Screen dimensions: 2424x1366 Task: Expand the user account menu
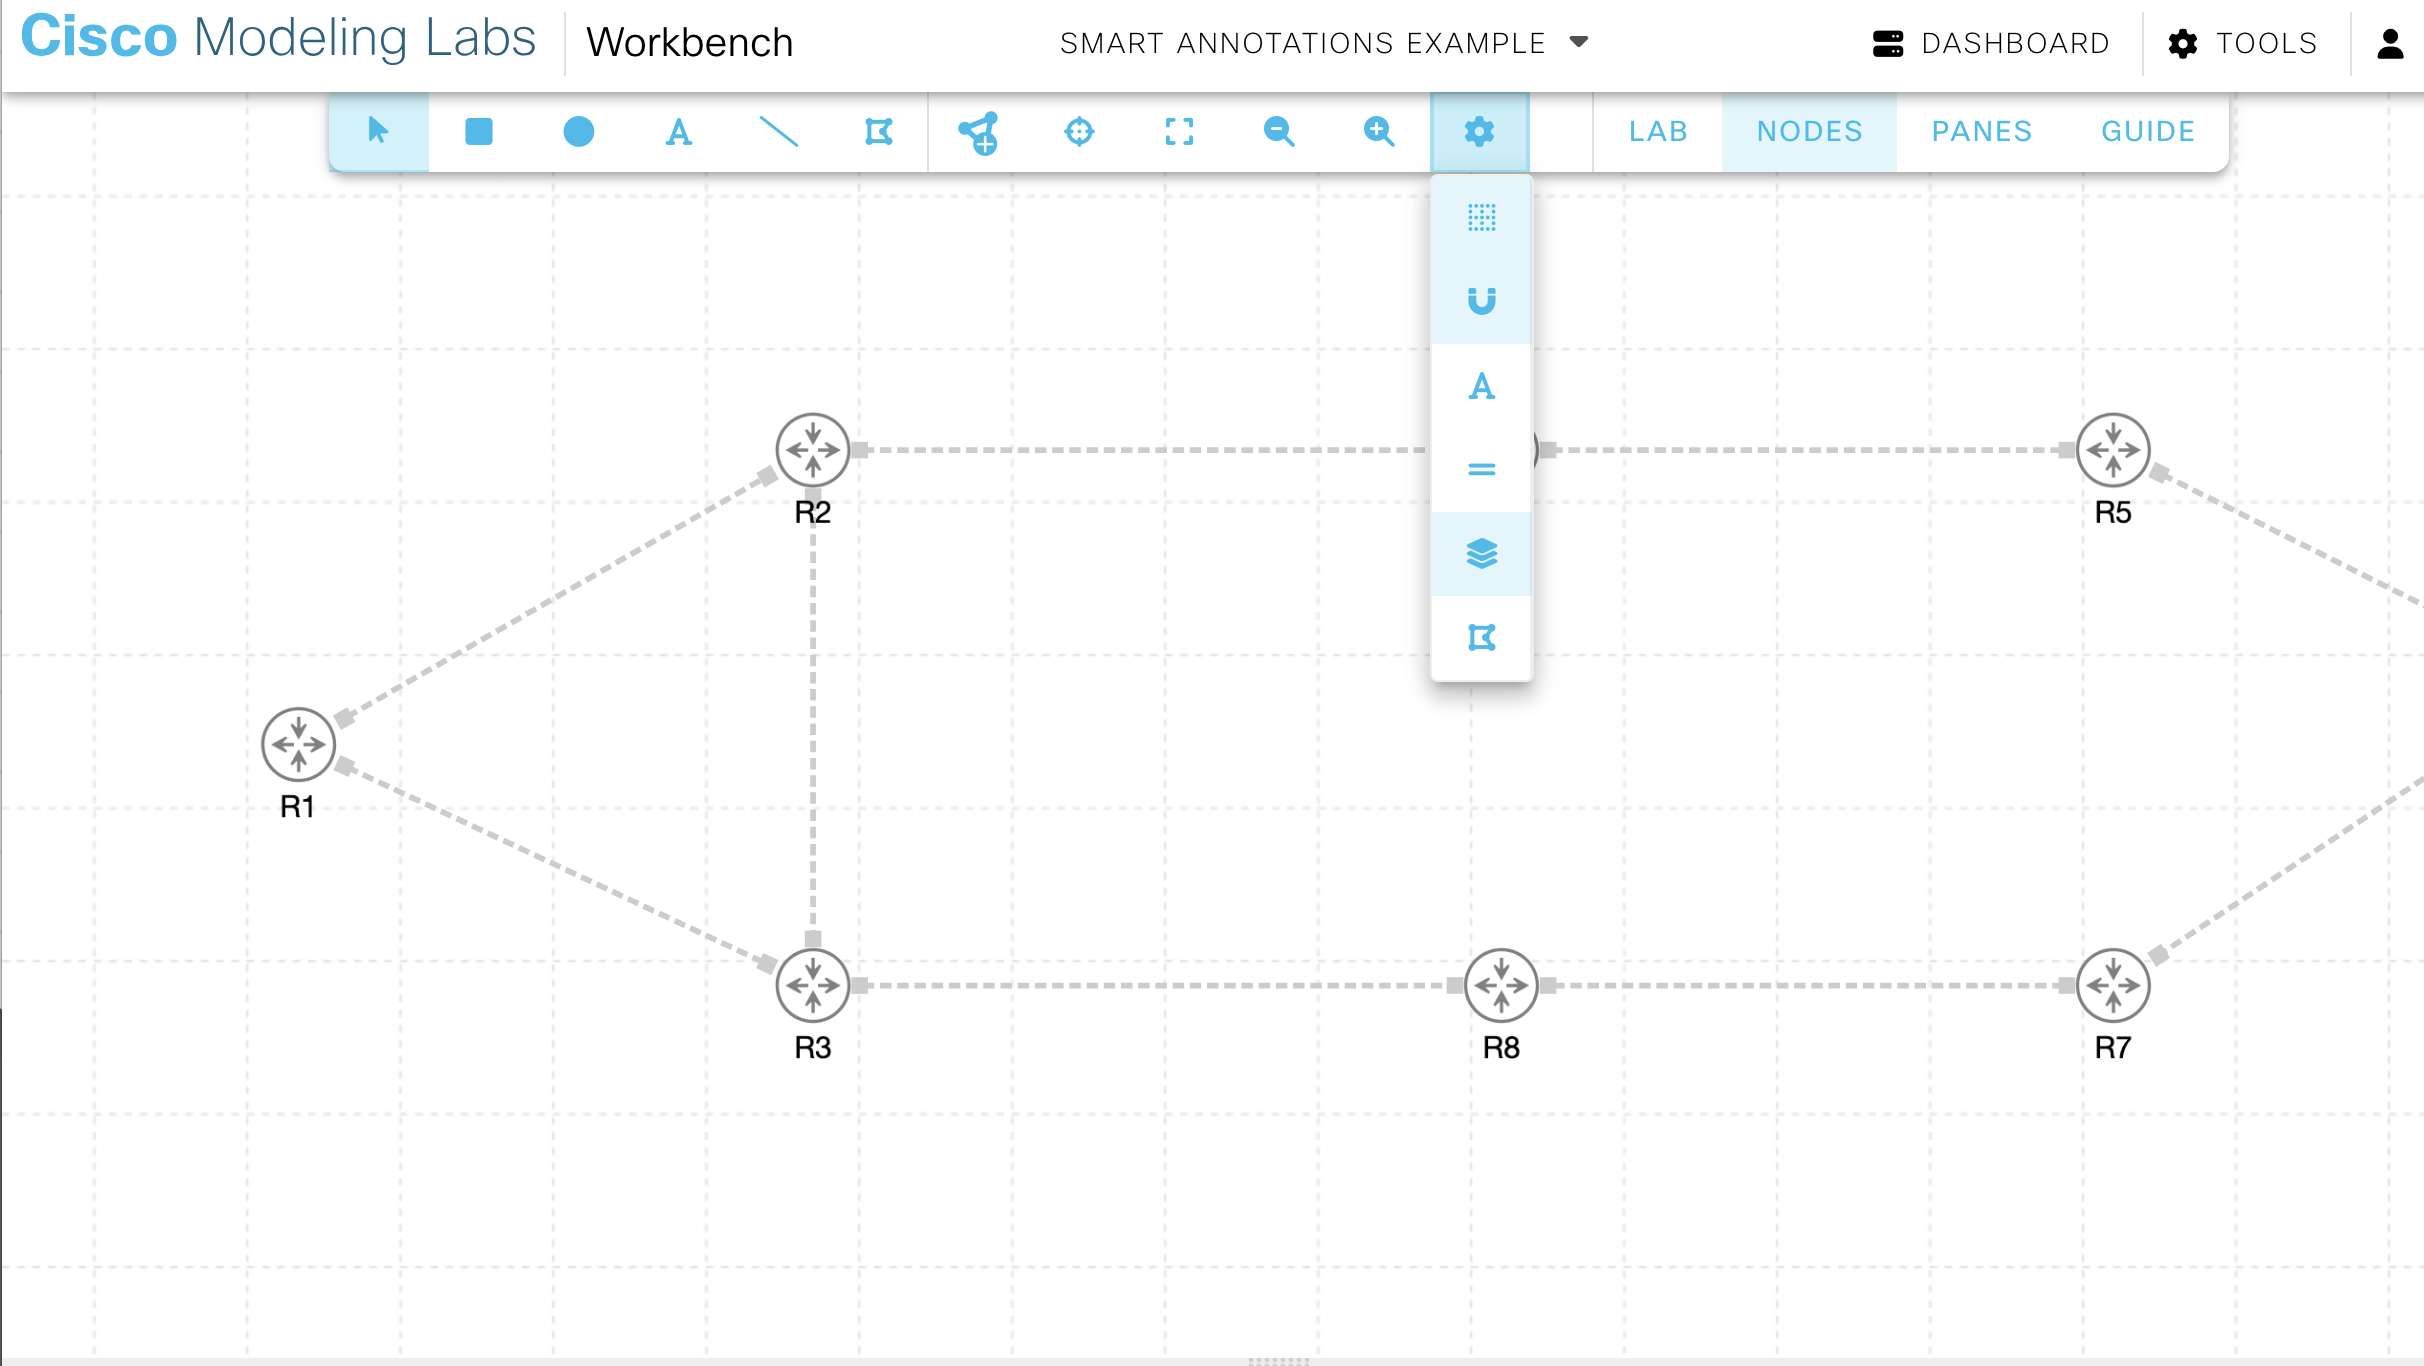pos(2390,42)
